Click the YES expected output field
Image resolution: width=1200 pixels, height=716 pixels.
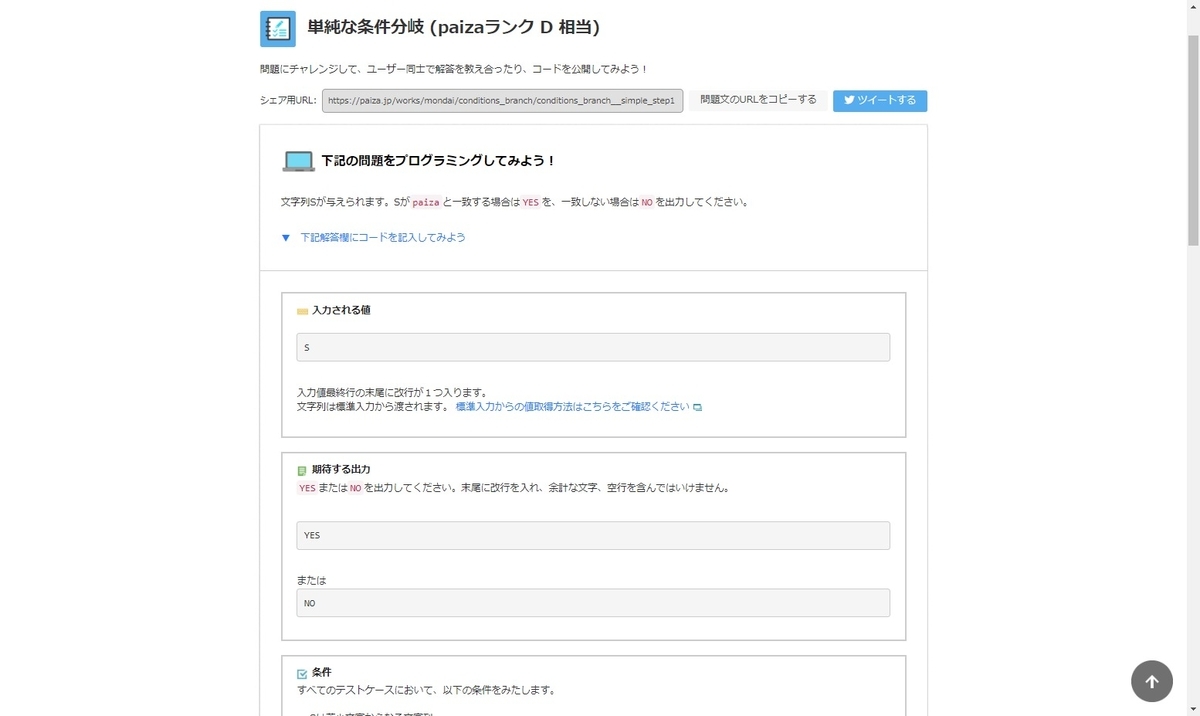592,535
